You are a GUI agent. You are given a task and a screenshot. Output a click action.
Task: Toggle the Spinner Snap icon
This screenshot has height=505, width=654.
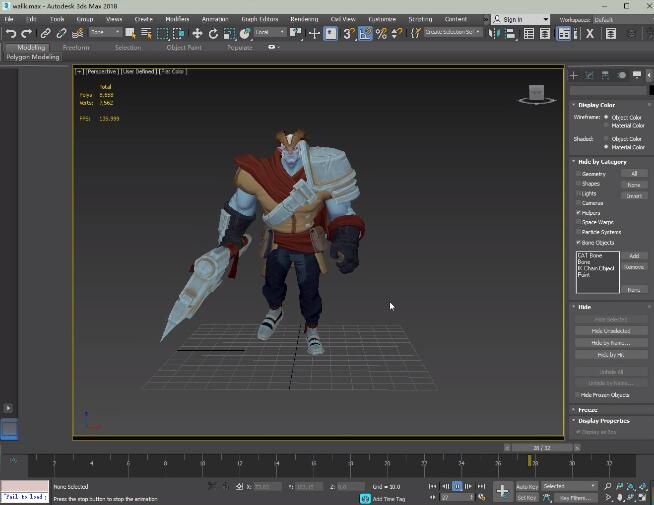click(x=397, y=33)
